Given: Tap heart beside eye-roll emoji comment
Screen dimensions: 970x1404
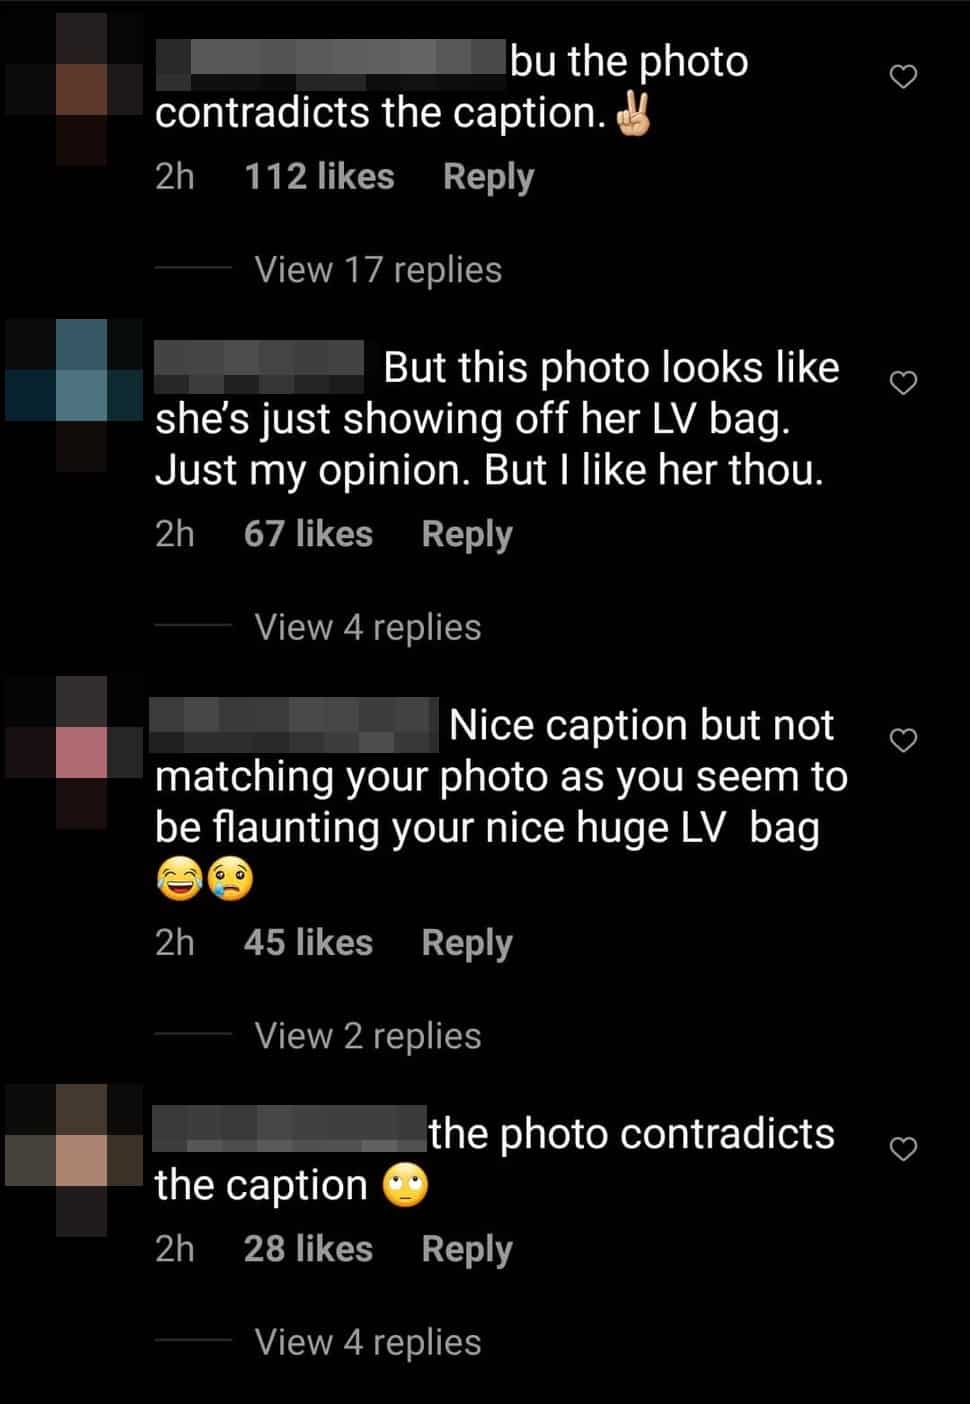Looking at the screenshot, I should point(903,1149).
